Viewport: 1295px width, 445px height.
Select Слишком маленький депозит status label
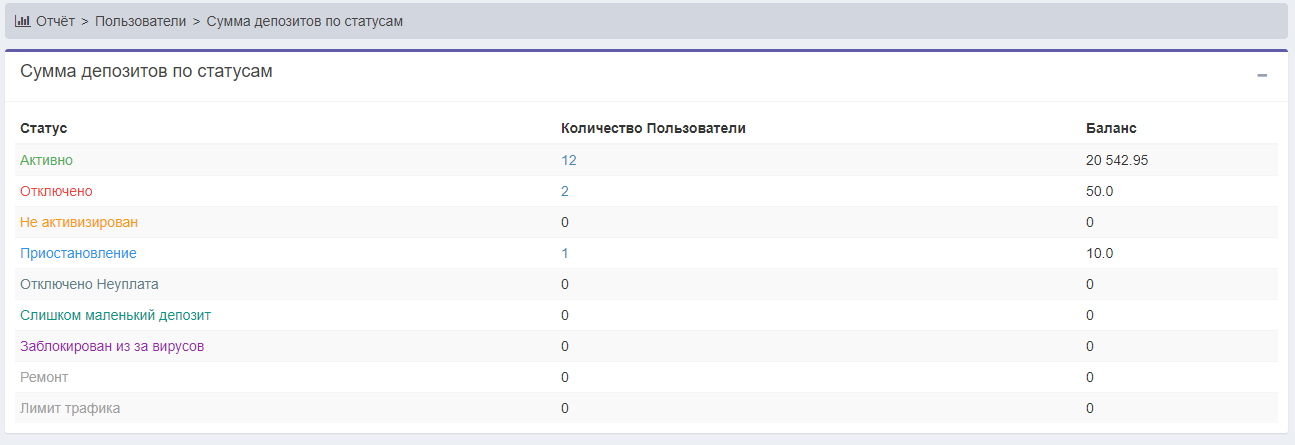(115, 315)
